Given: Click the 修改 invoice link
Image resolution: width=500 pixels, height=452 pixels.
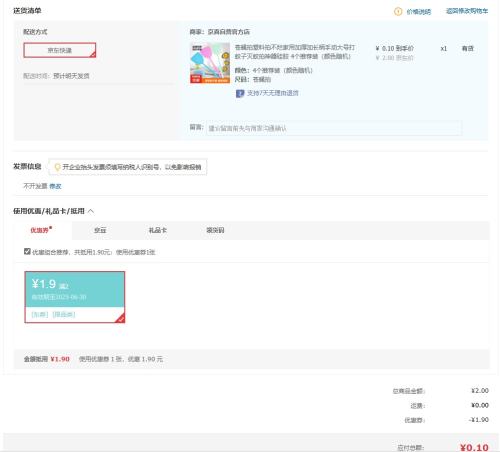Looking at the screenshot, I should (x=55, y=186).
